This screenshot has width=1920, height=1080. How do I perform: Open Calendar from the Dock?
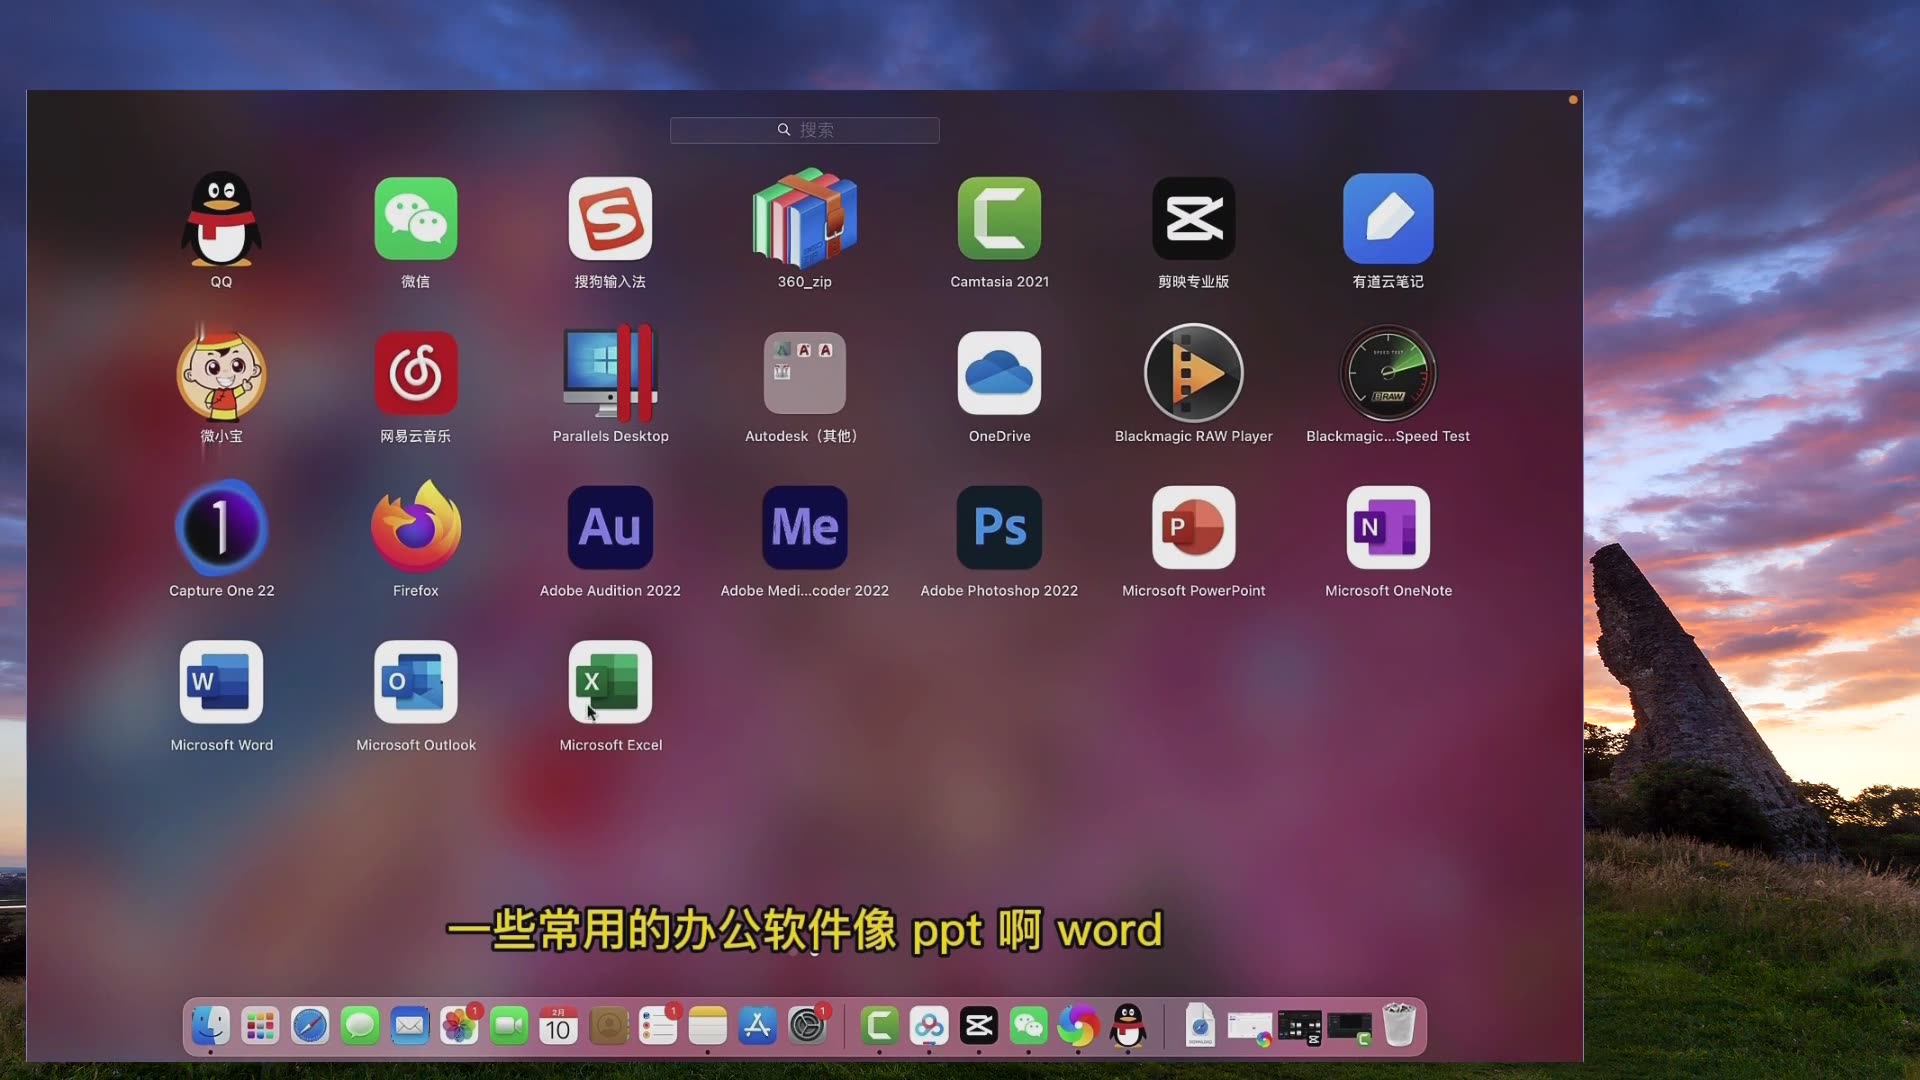pyautogui.click(x=558, y=1026)
